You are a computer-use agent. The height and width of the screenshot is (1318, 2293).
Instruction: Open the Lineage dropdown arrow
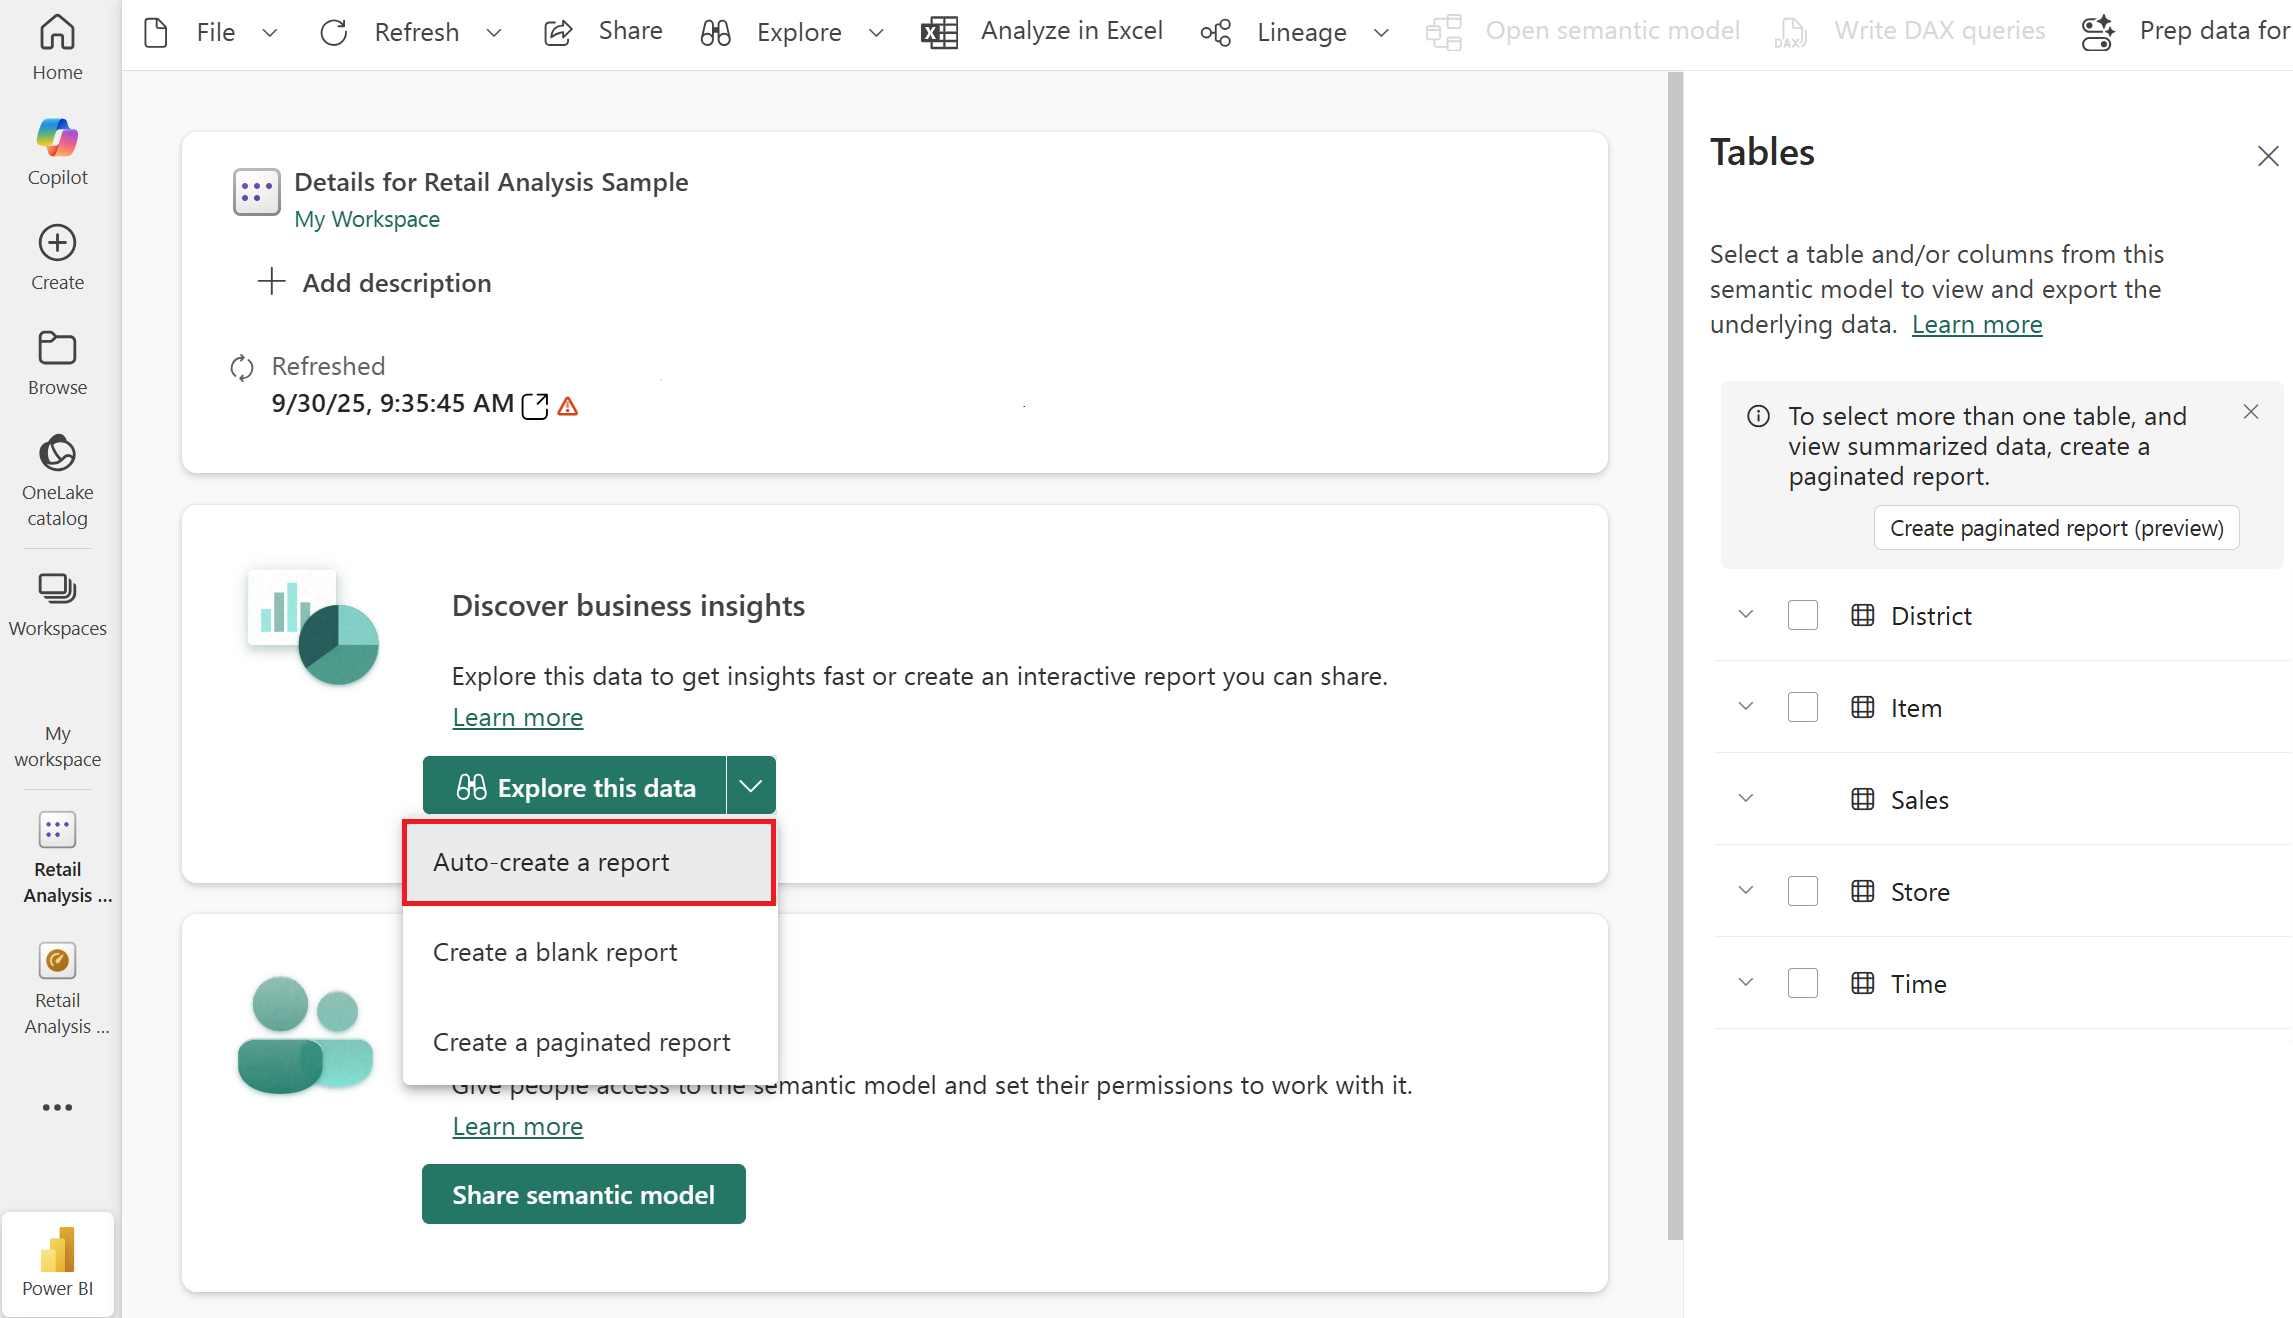(x=1381, y=33)
